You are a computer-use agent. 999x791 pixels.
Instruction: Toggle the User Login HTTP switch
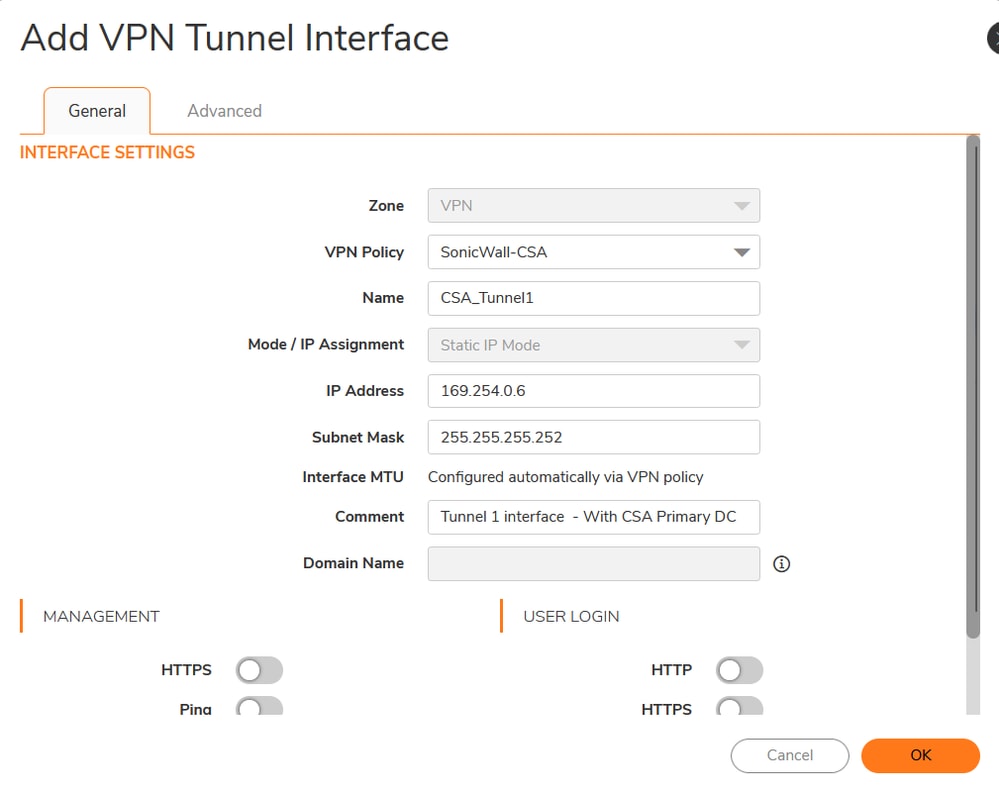(739, 670)
